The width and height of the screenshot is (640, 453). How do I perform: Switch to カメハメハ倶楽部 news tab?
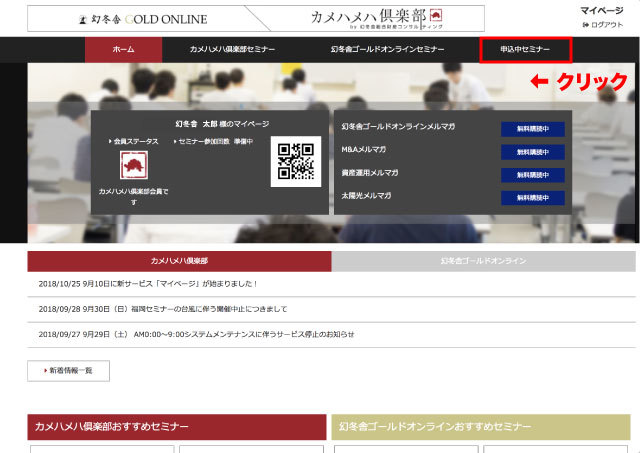(x=179, y=261)
